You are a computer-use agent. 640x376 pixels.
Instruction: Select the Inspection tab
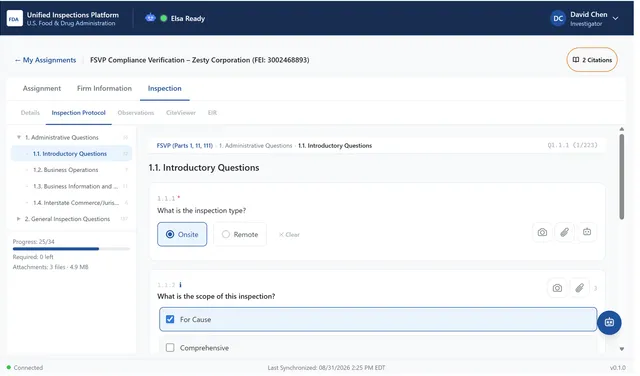coord(164,88)
